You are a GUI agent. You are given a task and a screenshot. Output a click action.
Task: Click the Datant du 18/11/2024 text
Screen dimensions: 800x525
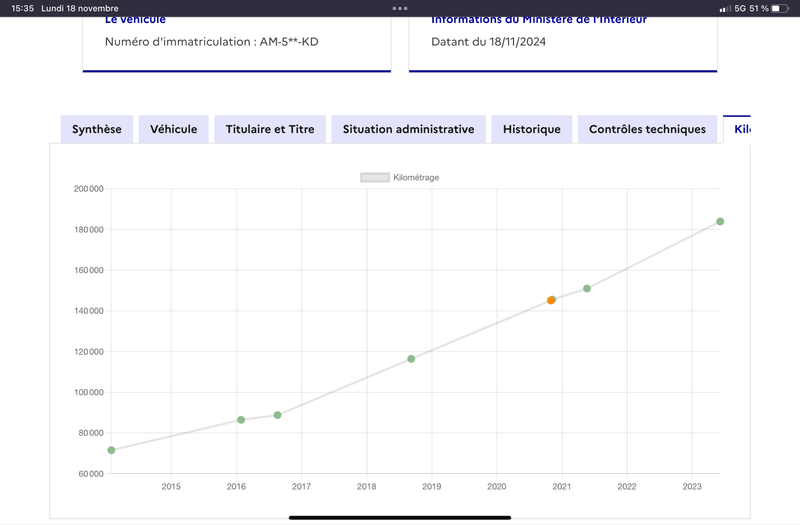pyautogui.click(x=488, y=42)
